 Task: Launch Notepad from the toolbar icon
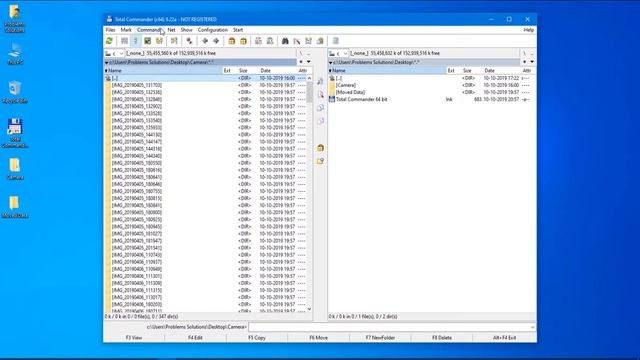(x=336, y=41)
